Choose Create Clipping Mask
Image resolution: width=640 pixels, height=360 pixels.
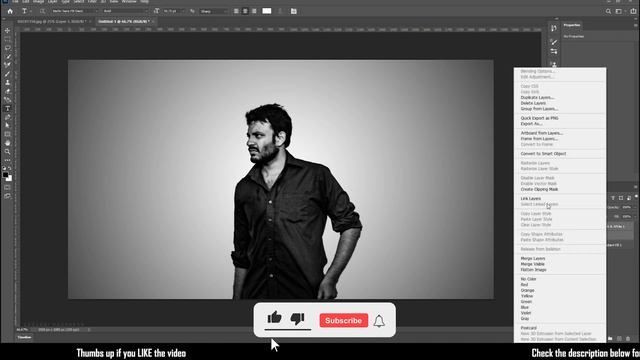point(539,189)
